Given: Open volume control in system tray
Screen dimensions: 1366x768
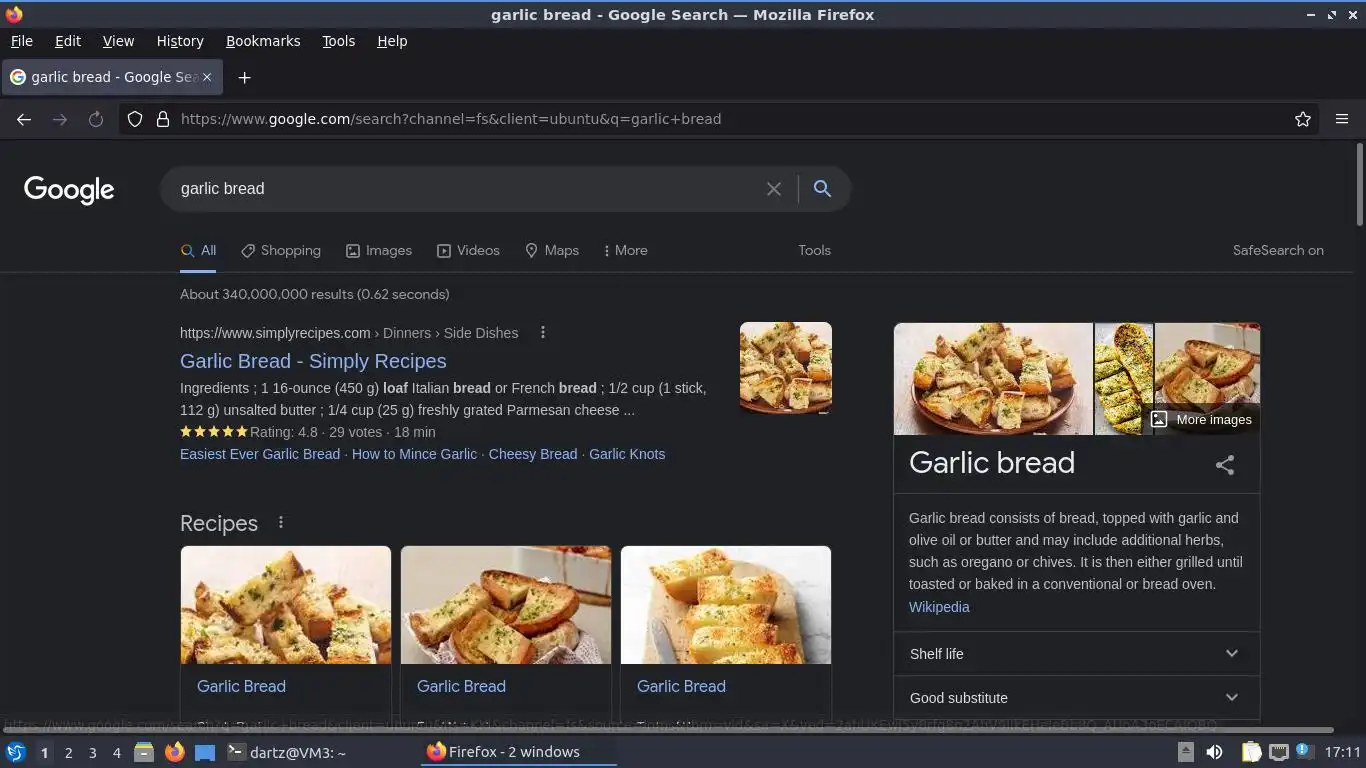Looking at the screenshot, I should [1214, 752].
